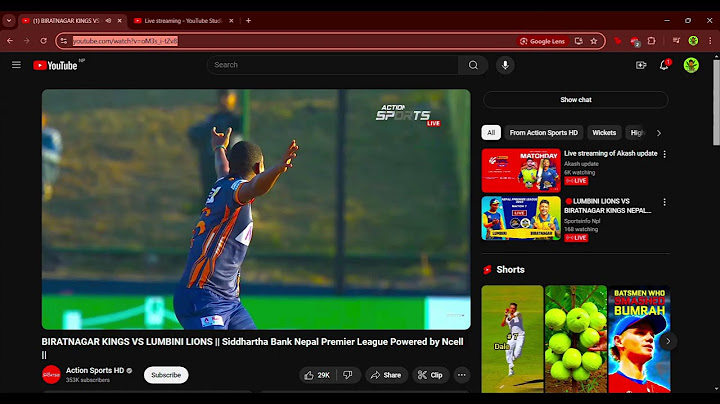Create a clip with Clip button
720x404 pixels.
coord(430,375)
